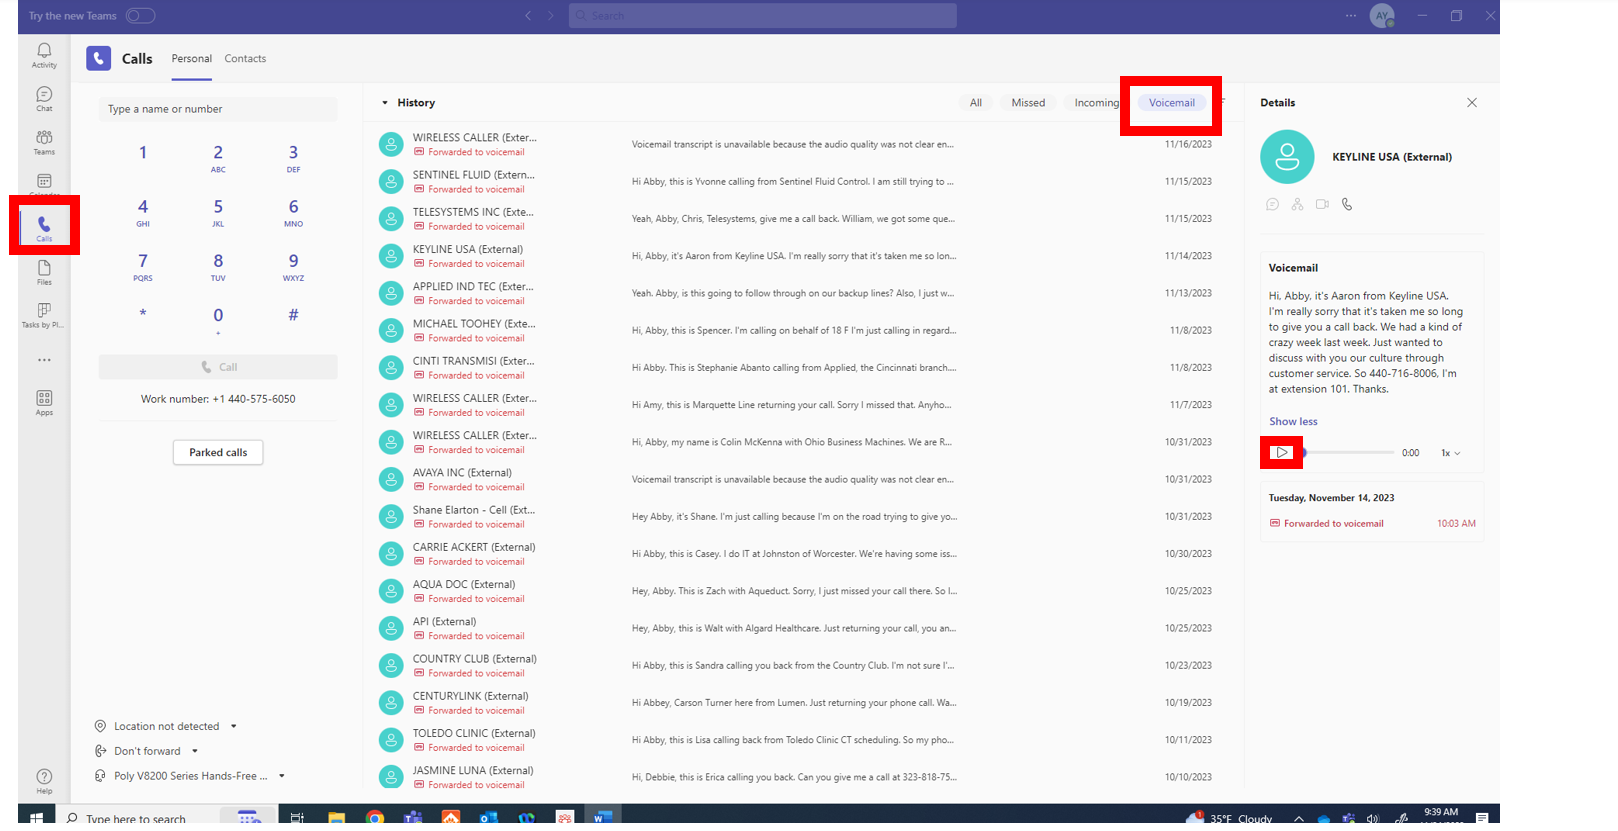
Task: Dial digit 9 on the dial pad
Action: 293,265
